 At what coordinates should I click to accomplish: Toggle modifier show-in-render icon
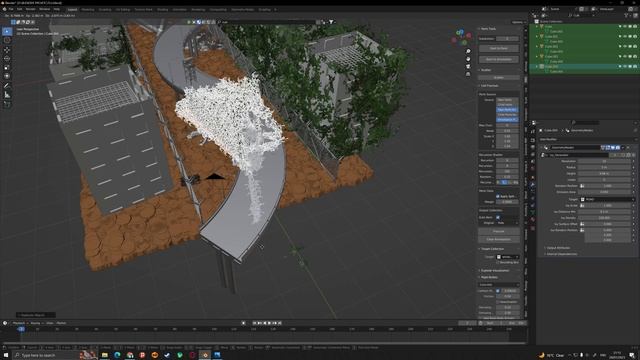point(618,147)
